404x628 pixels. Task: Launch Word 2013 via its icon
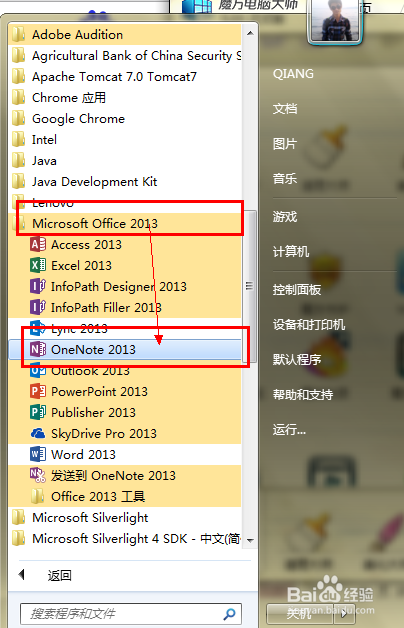click(38, 454)
